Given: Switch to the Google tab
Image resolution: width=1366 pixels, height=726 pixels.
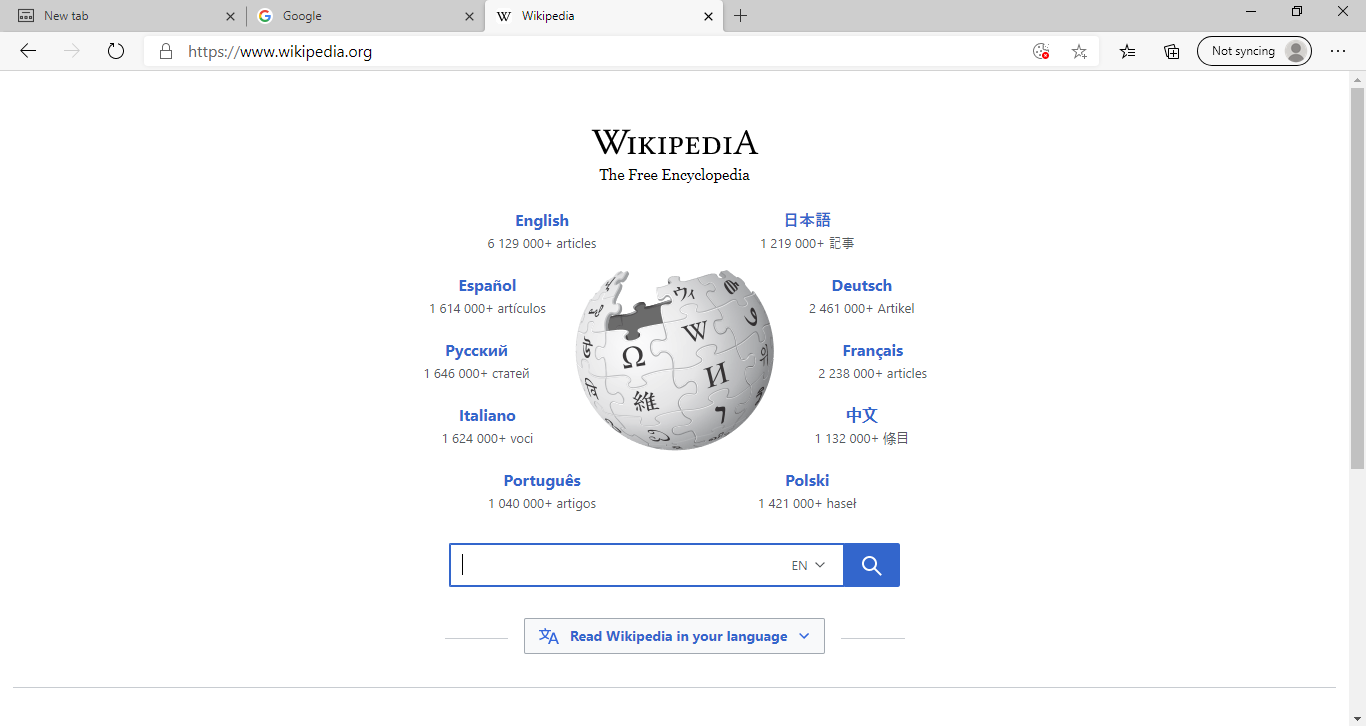Looking at the screenshot, I should tap(364, 16).
